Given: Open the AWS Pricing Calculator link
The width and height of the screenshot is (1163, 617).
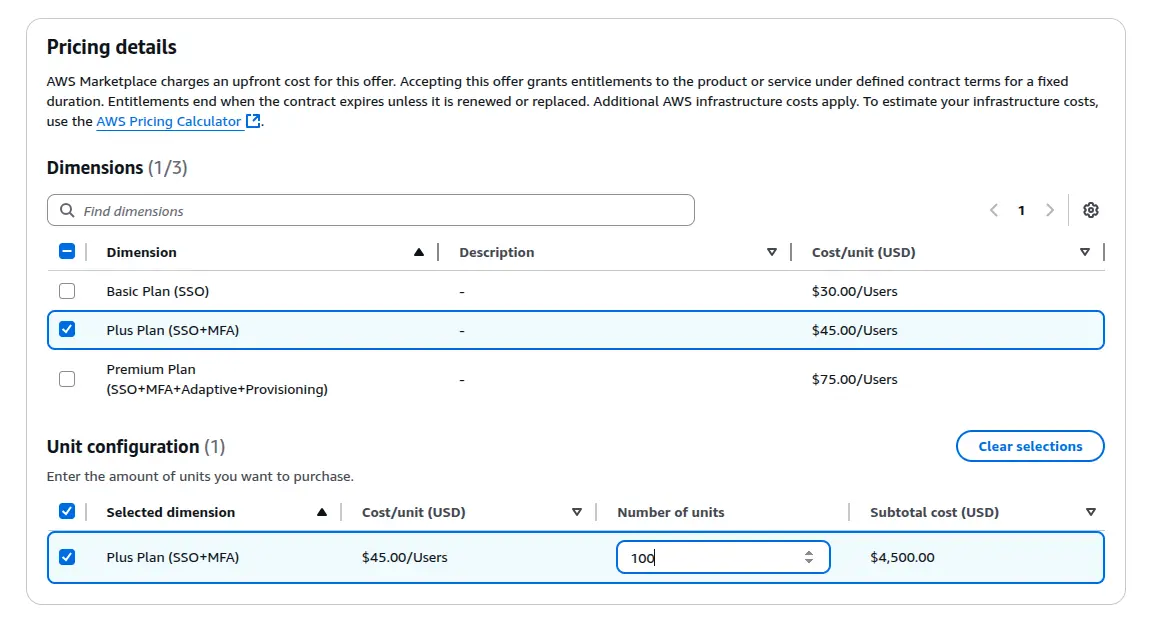Looking at the screenshot, I should pyautogui.click(x=166, y=120).
